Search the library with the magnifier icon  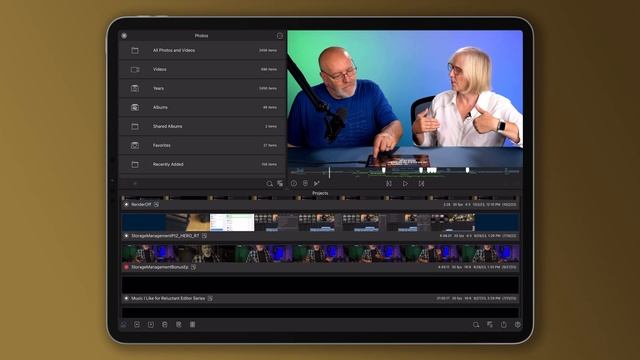pos(269,184)
